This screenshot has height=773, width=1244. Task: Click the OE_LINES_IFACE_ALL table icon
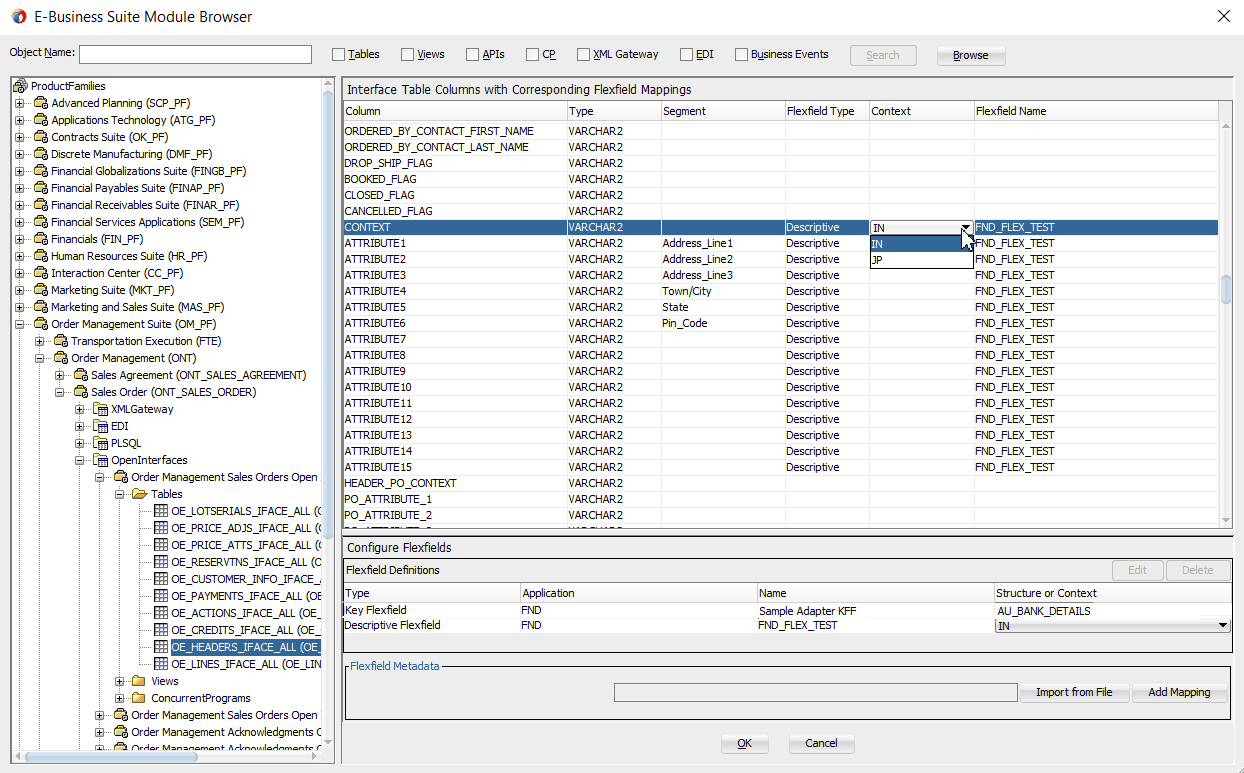(161, 664)
